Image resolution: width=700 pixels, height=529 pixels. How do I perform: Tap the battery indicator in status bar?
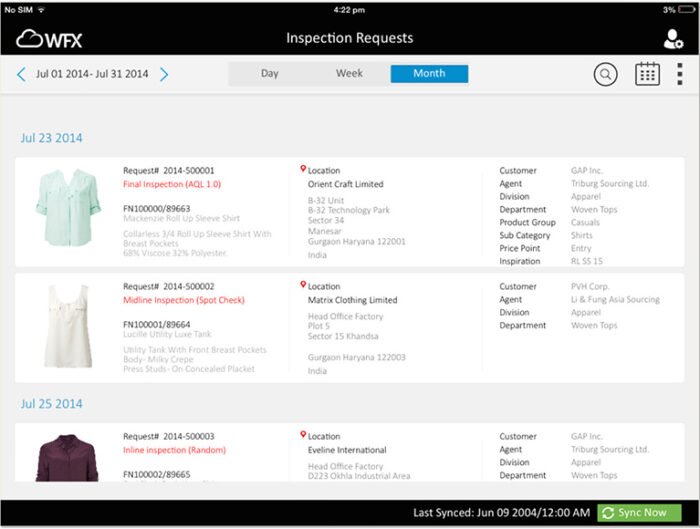click(687, 9)
